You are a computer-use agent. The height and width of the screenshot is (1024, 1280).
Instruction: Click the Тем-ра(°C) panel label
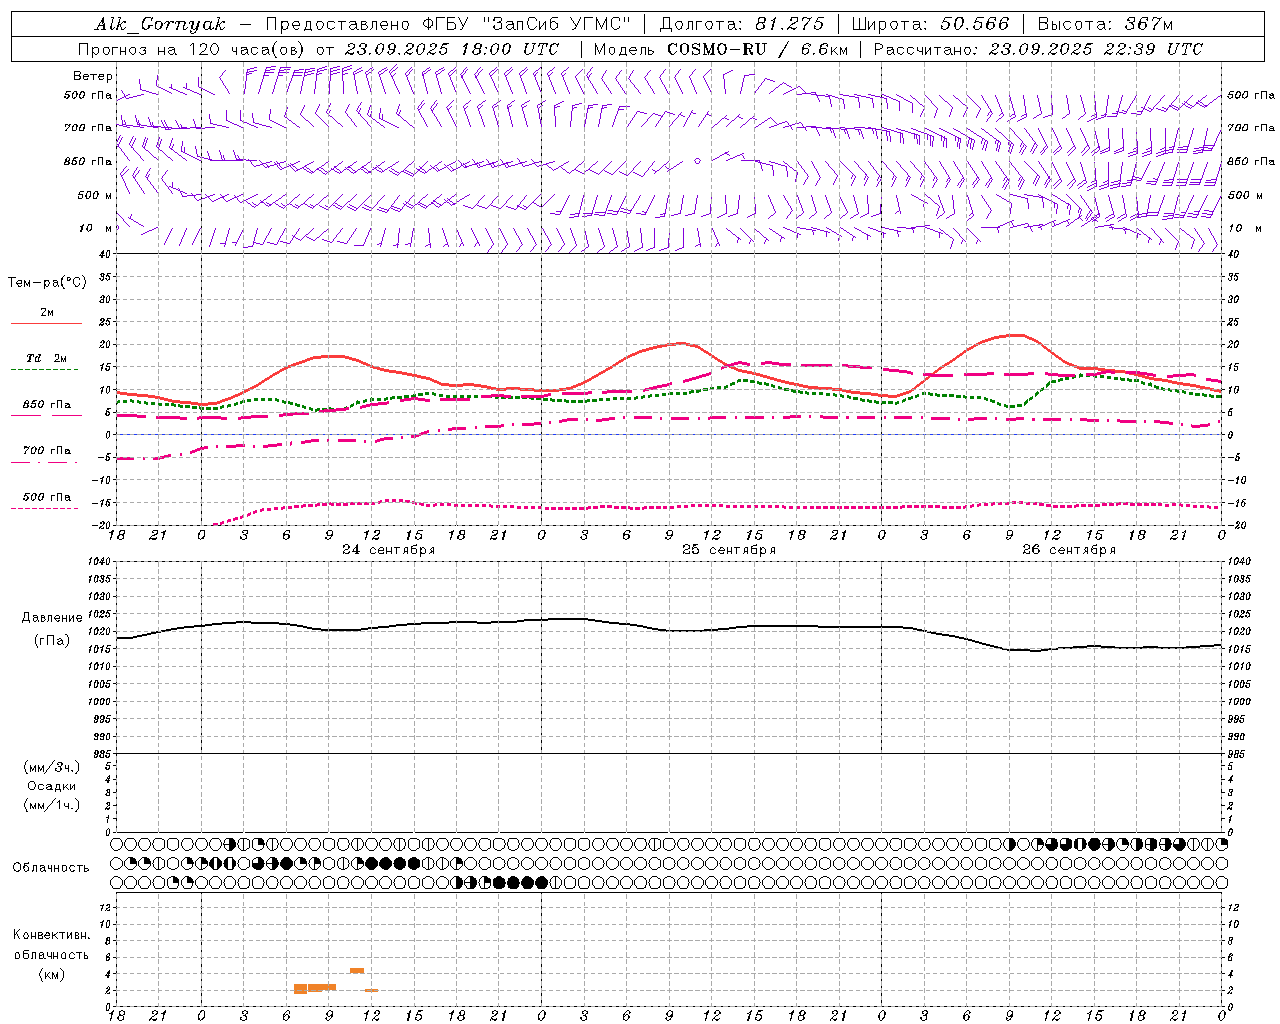[47, 283]
